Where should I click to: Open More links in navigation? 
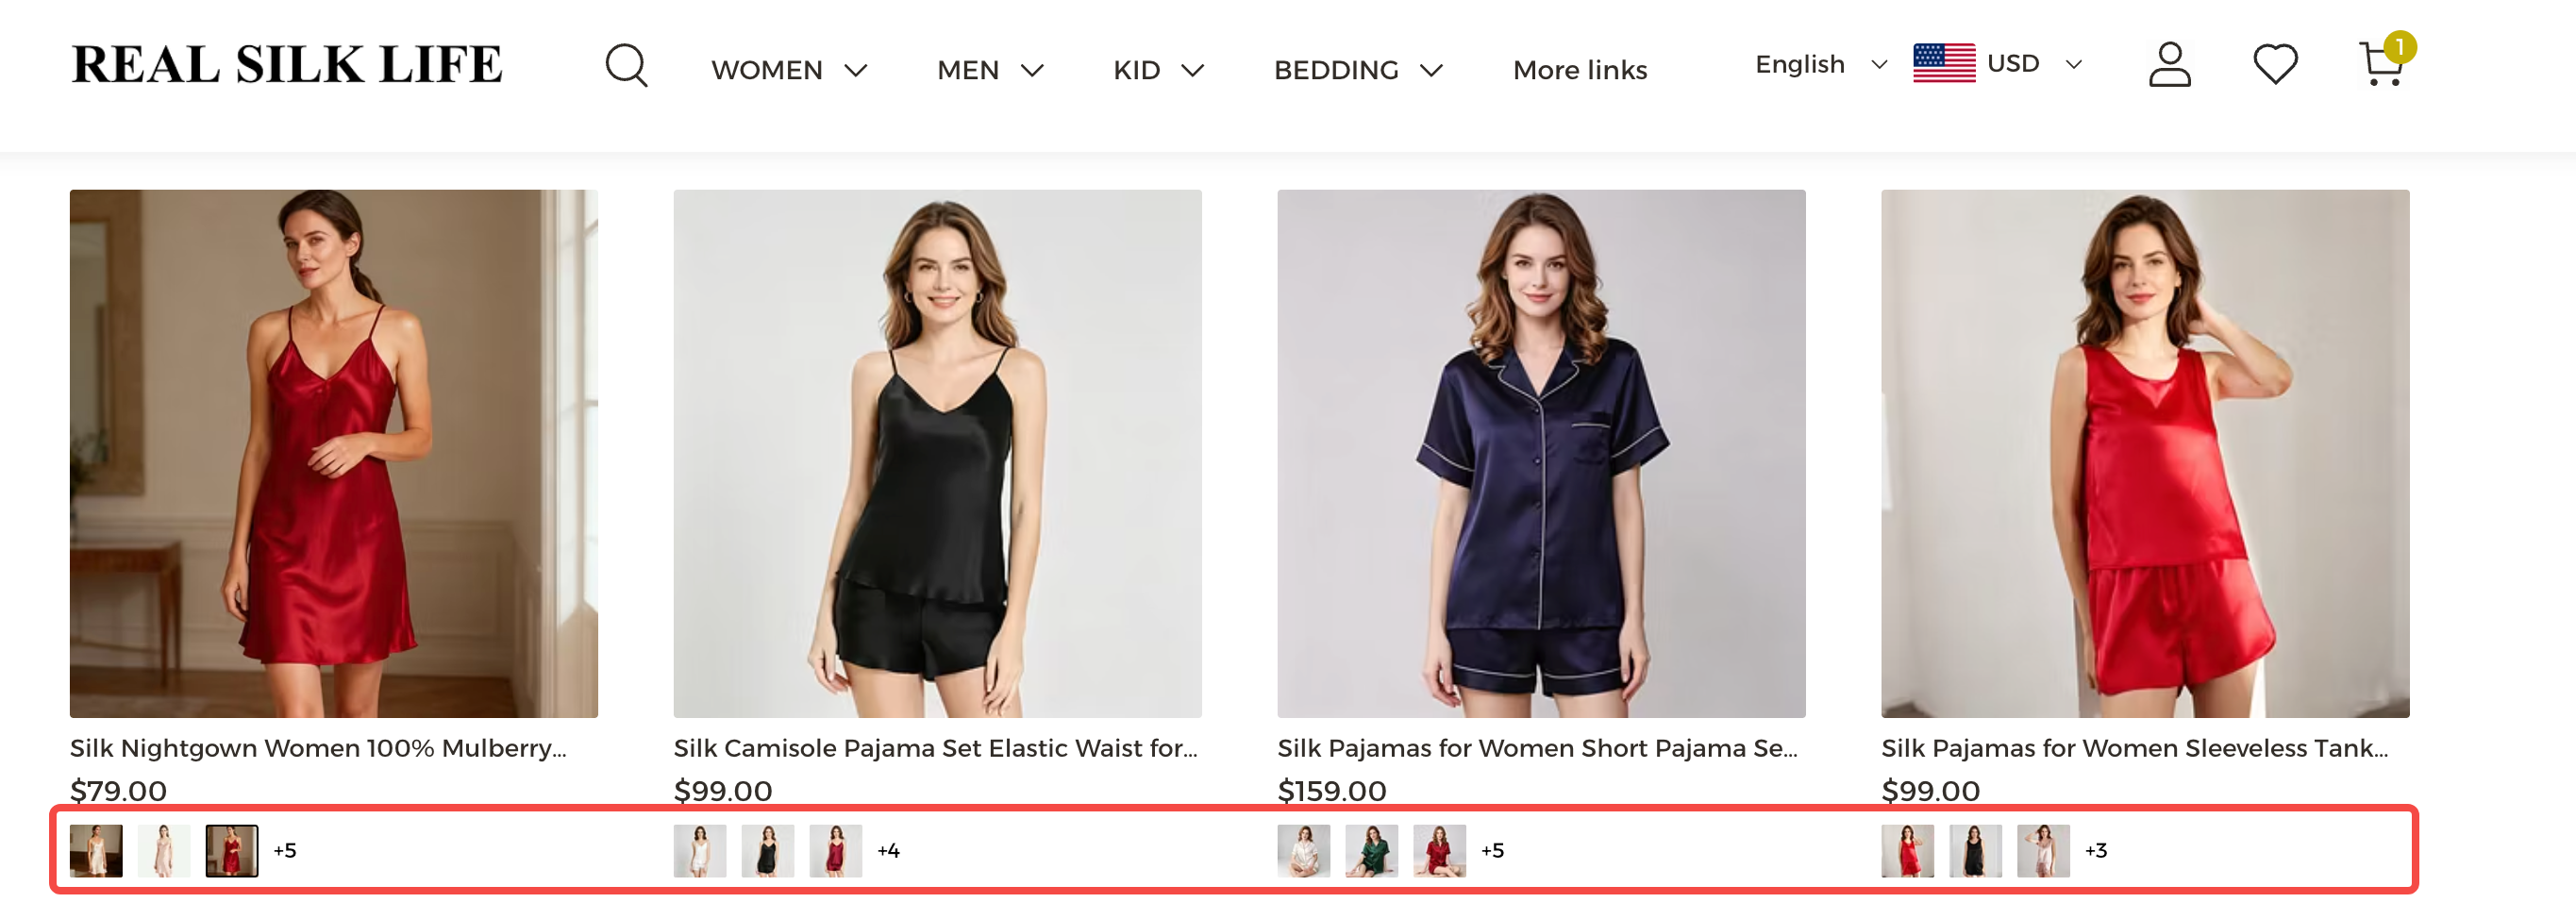[x=1579, y=70]
